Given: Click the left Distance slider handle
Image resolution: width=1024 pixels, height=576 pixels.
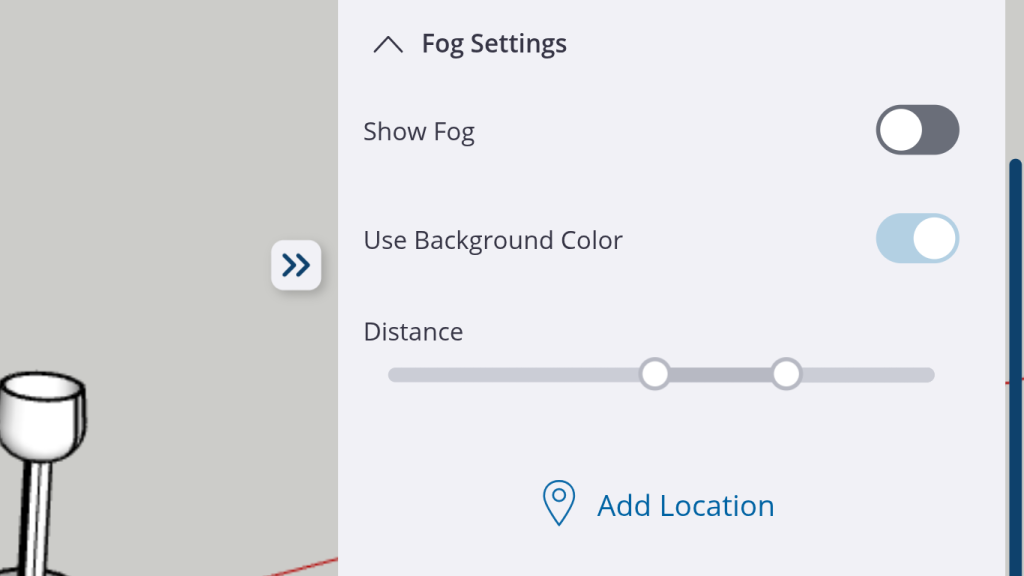Looking at the screenshot, I should [x=655, y=374].
